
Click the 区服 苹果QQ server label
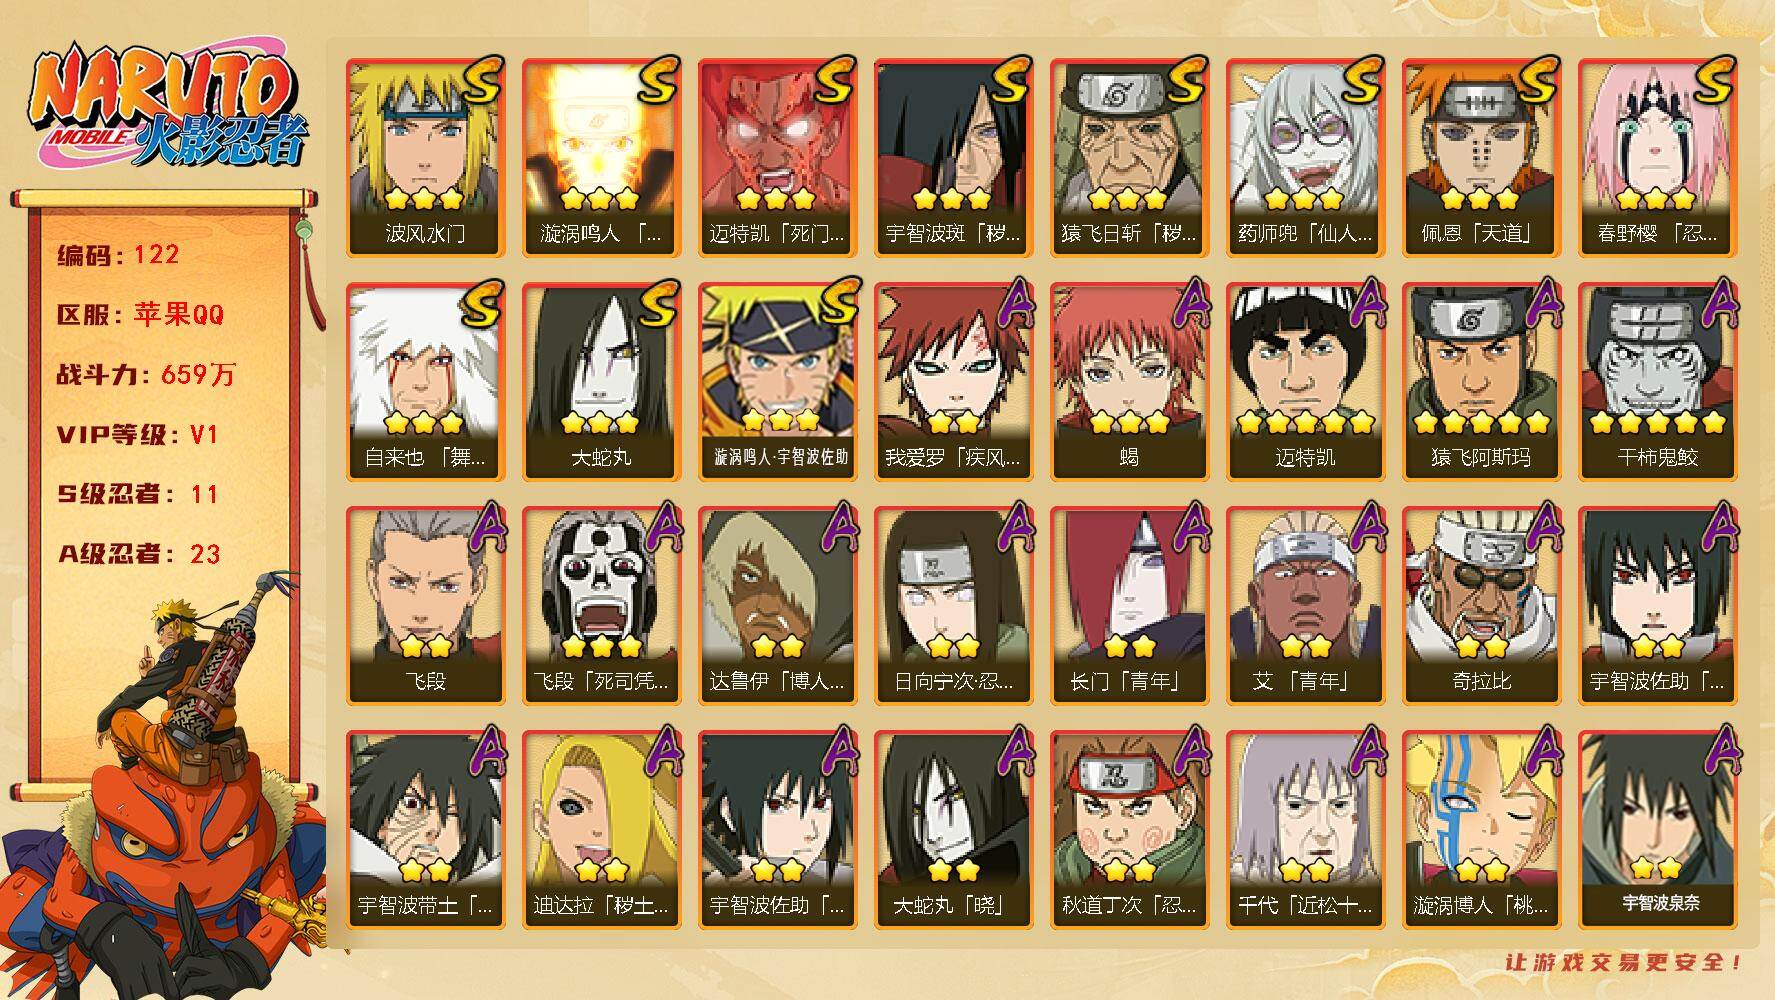click(140, 315)
